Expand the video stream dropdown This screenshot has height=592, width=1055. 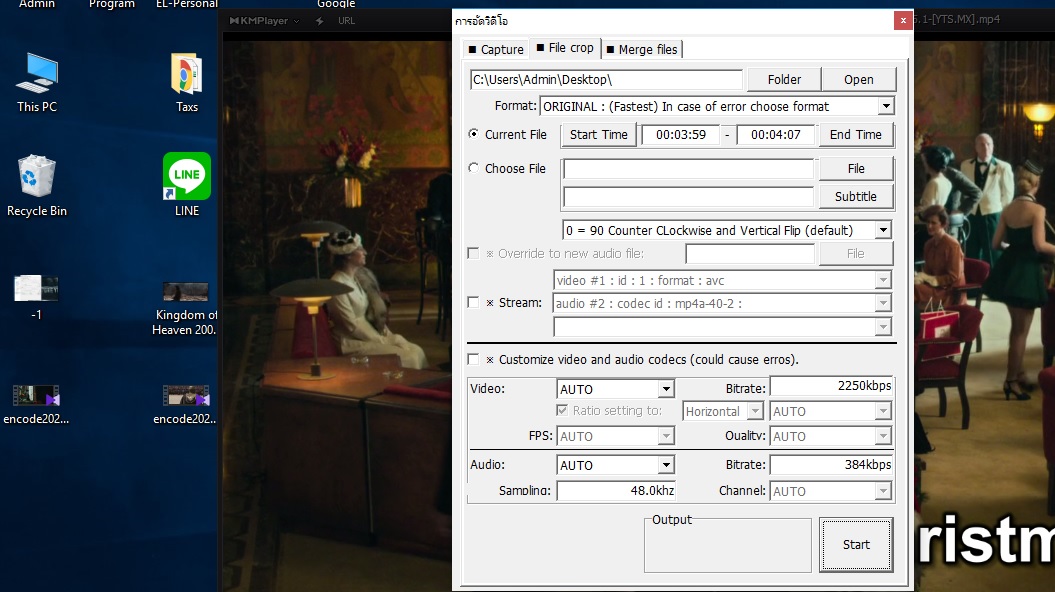tap(883, 280)
